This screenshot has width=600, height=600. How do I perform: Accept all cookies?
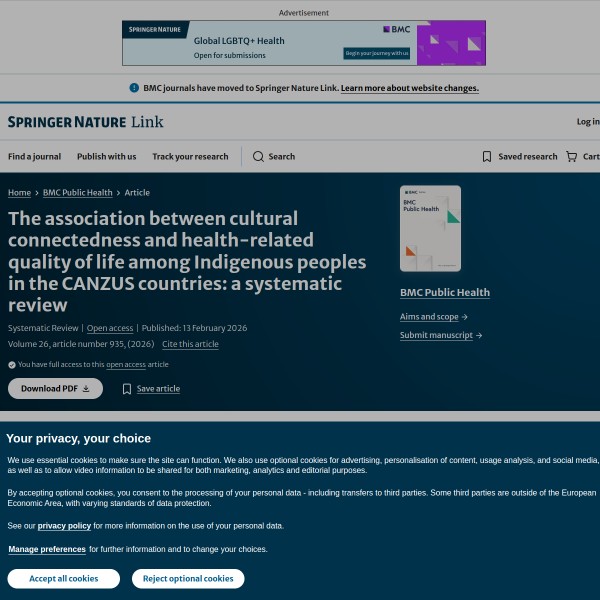(x=63, y=579)
